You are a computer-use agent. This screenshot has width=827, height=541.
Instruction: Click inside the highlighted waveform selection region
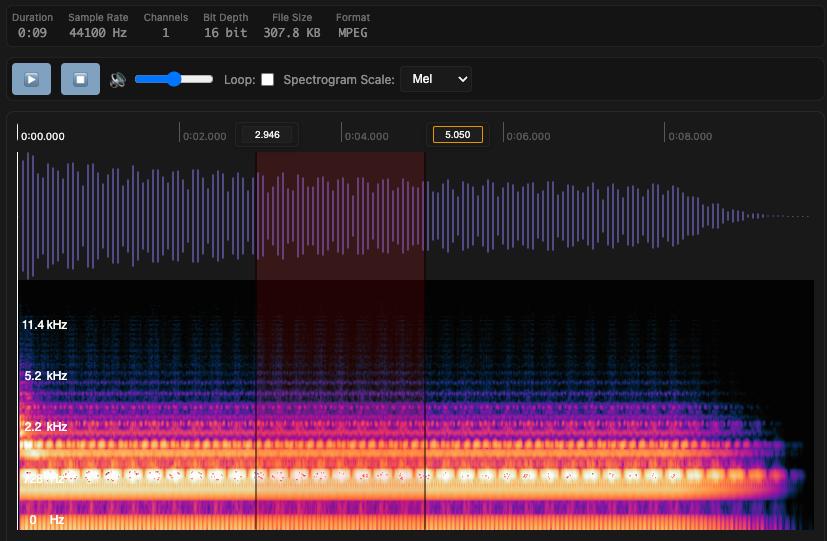click(x=340, y=216)
